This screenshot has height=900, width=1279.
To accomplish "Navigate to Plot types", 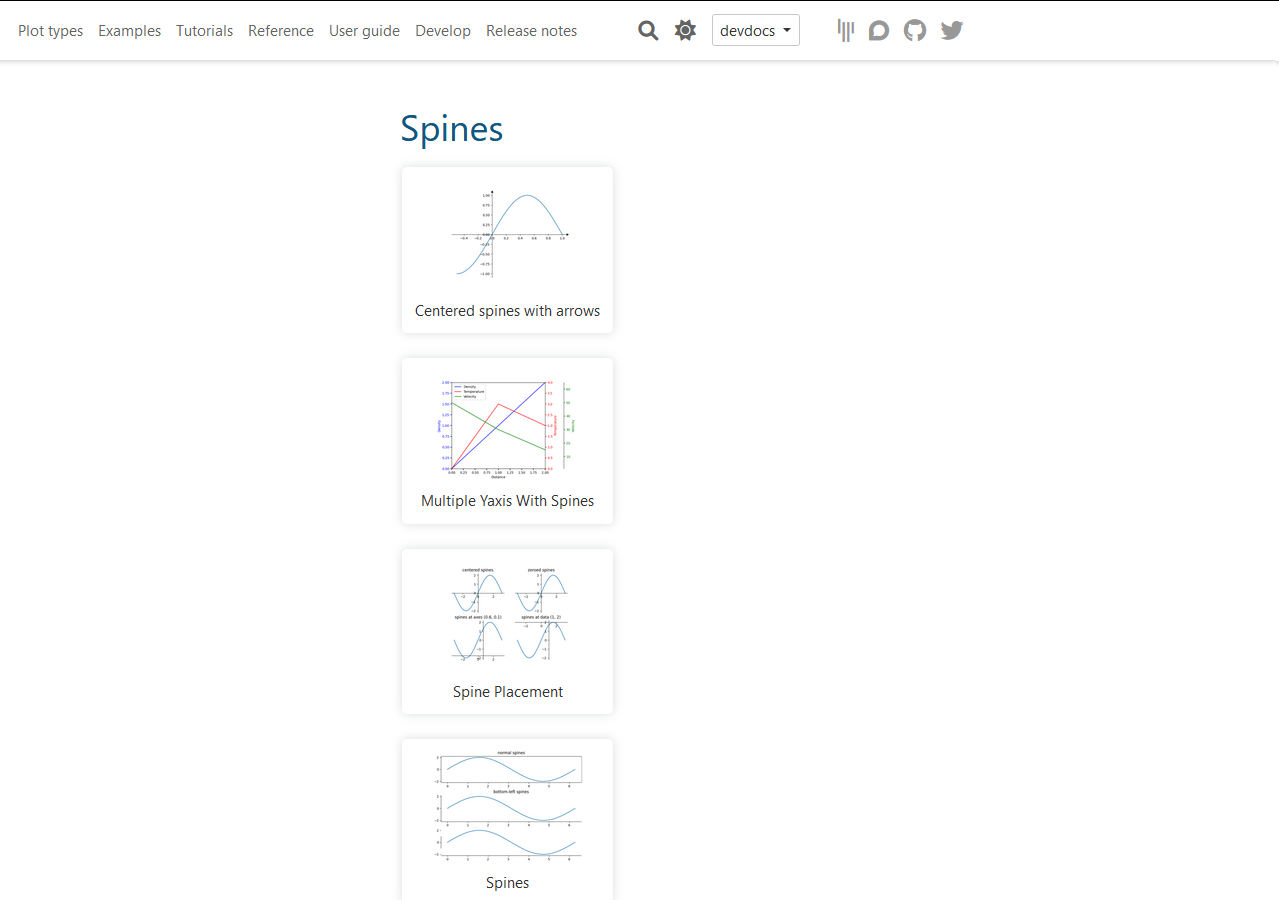I will tap(50, 30).
